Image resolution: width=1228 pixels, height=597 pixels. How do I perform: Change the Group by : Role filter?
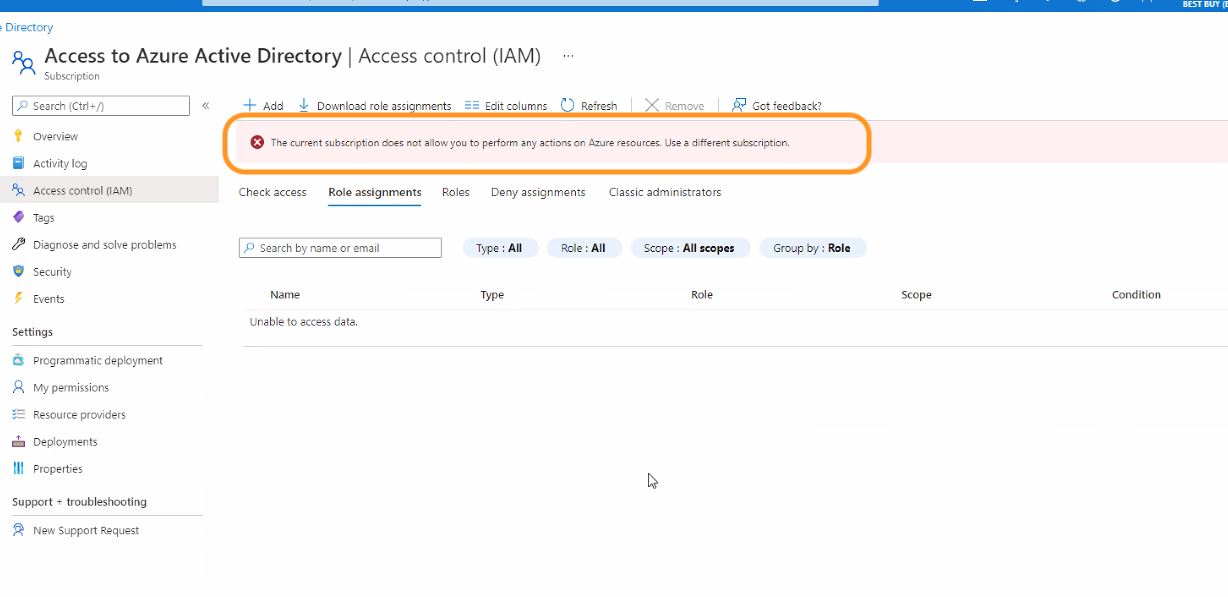coord(812,248)
